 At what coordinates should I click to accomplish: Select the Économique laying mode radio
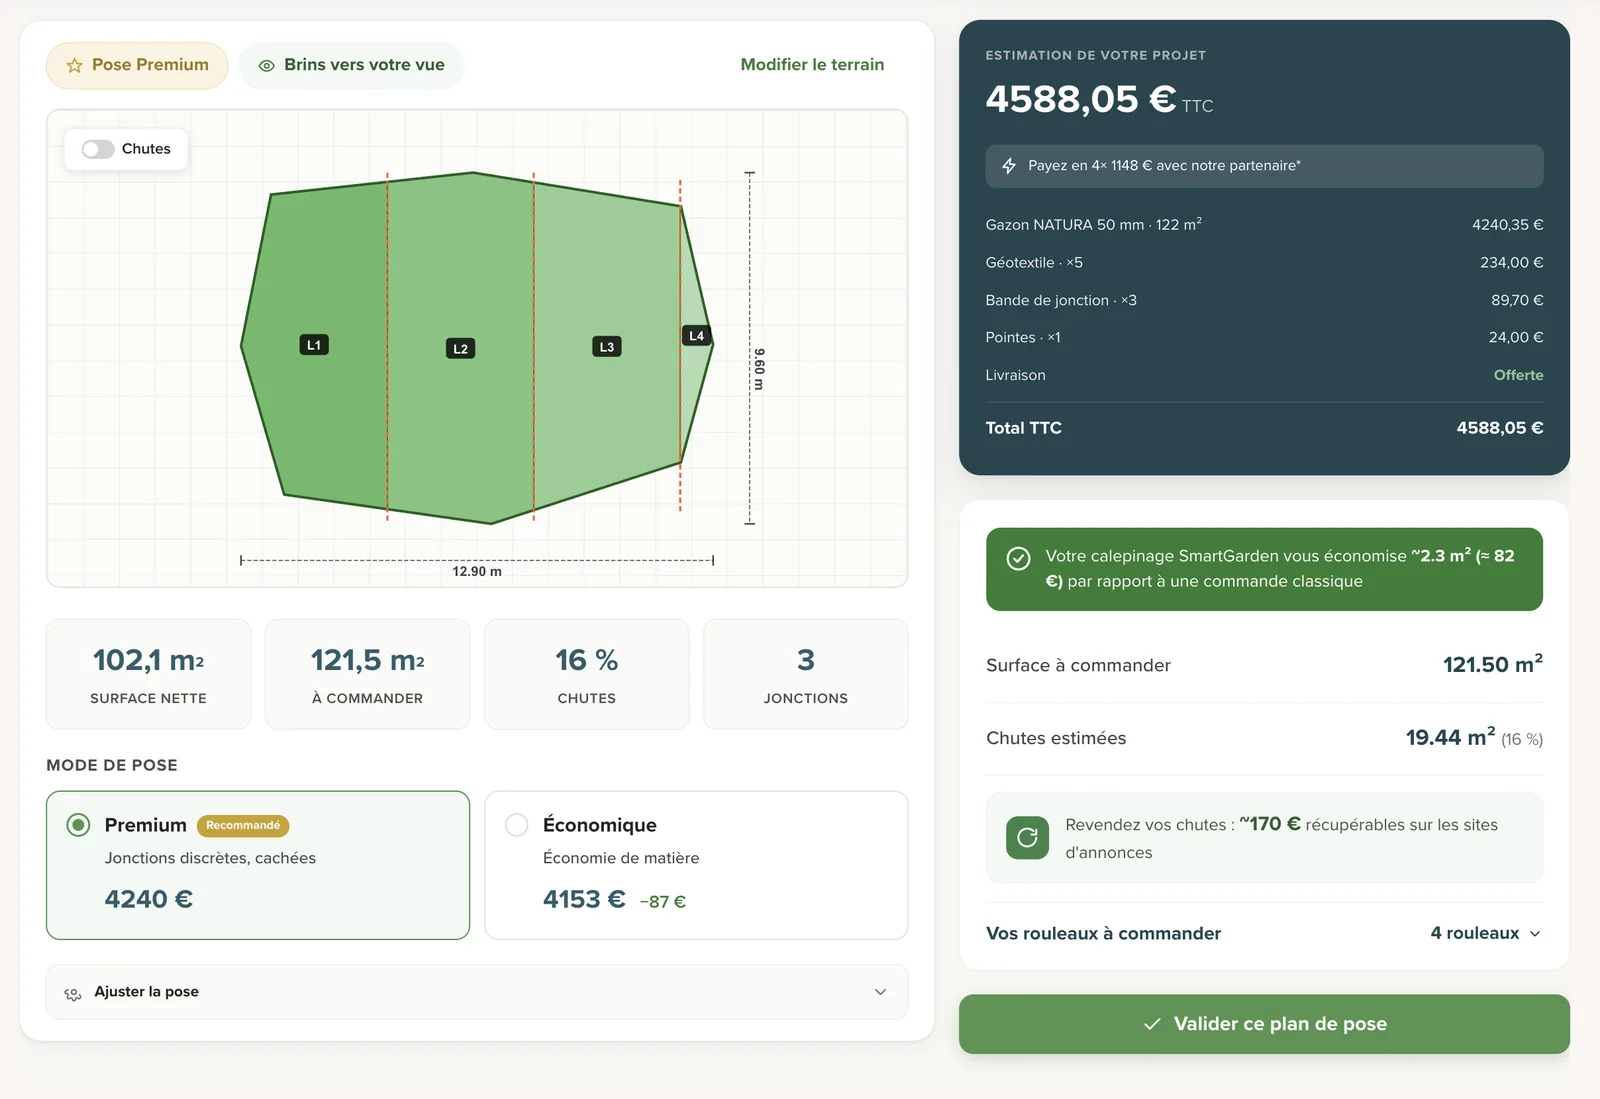coord(517,825)
